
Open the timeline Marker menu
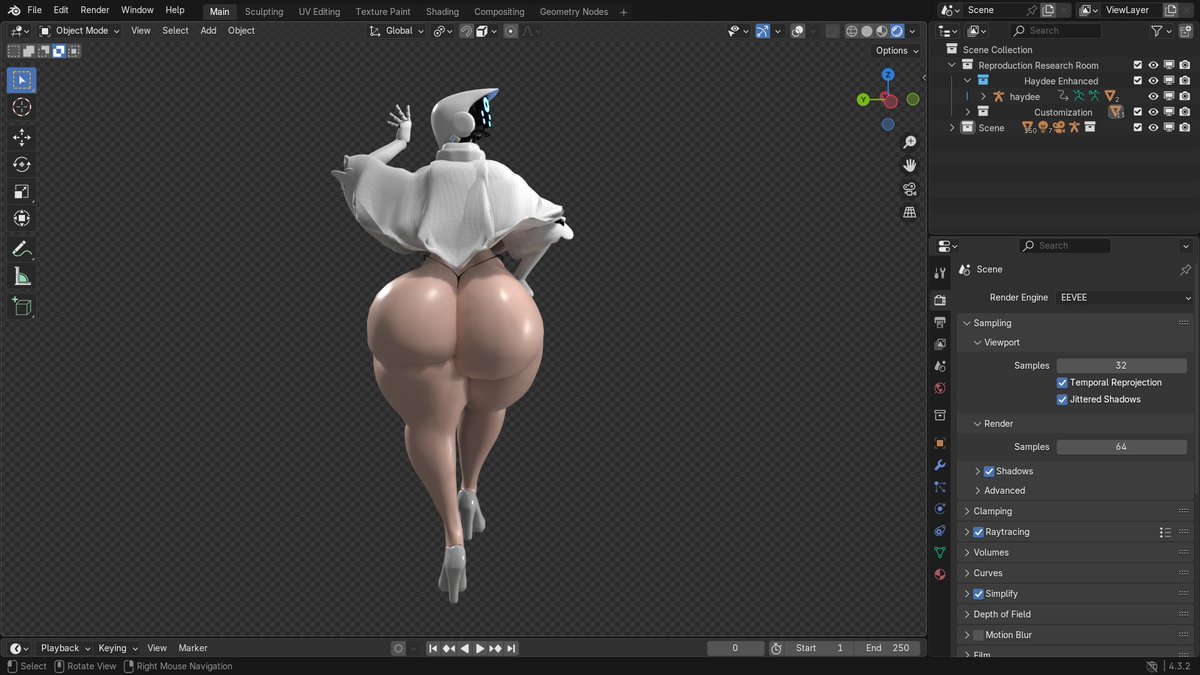tap(193, 648)
